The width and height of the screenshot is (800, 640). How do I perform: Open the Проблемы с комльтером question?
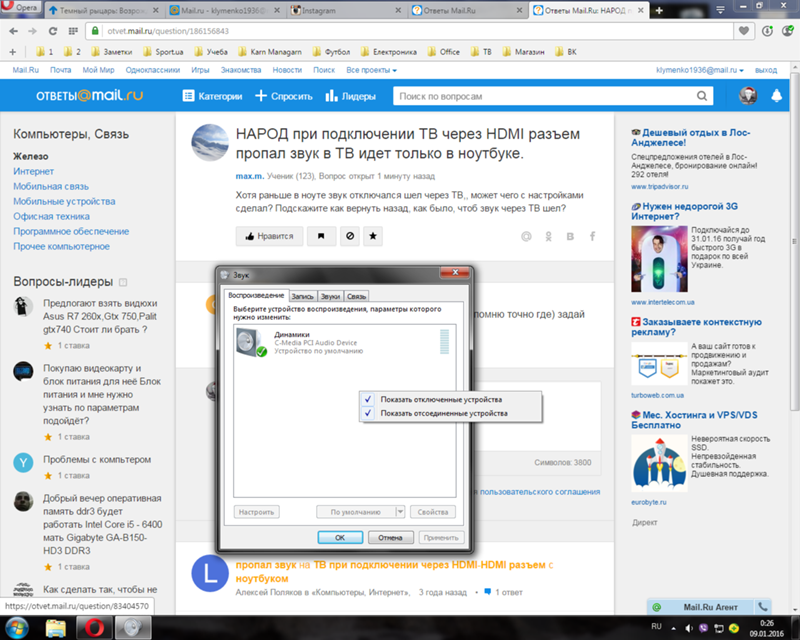coord(97,459)
